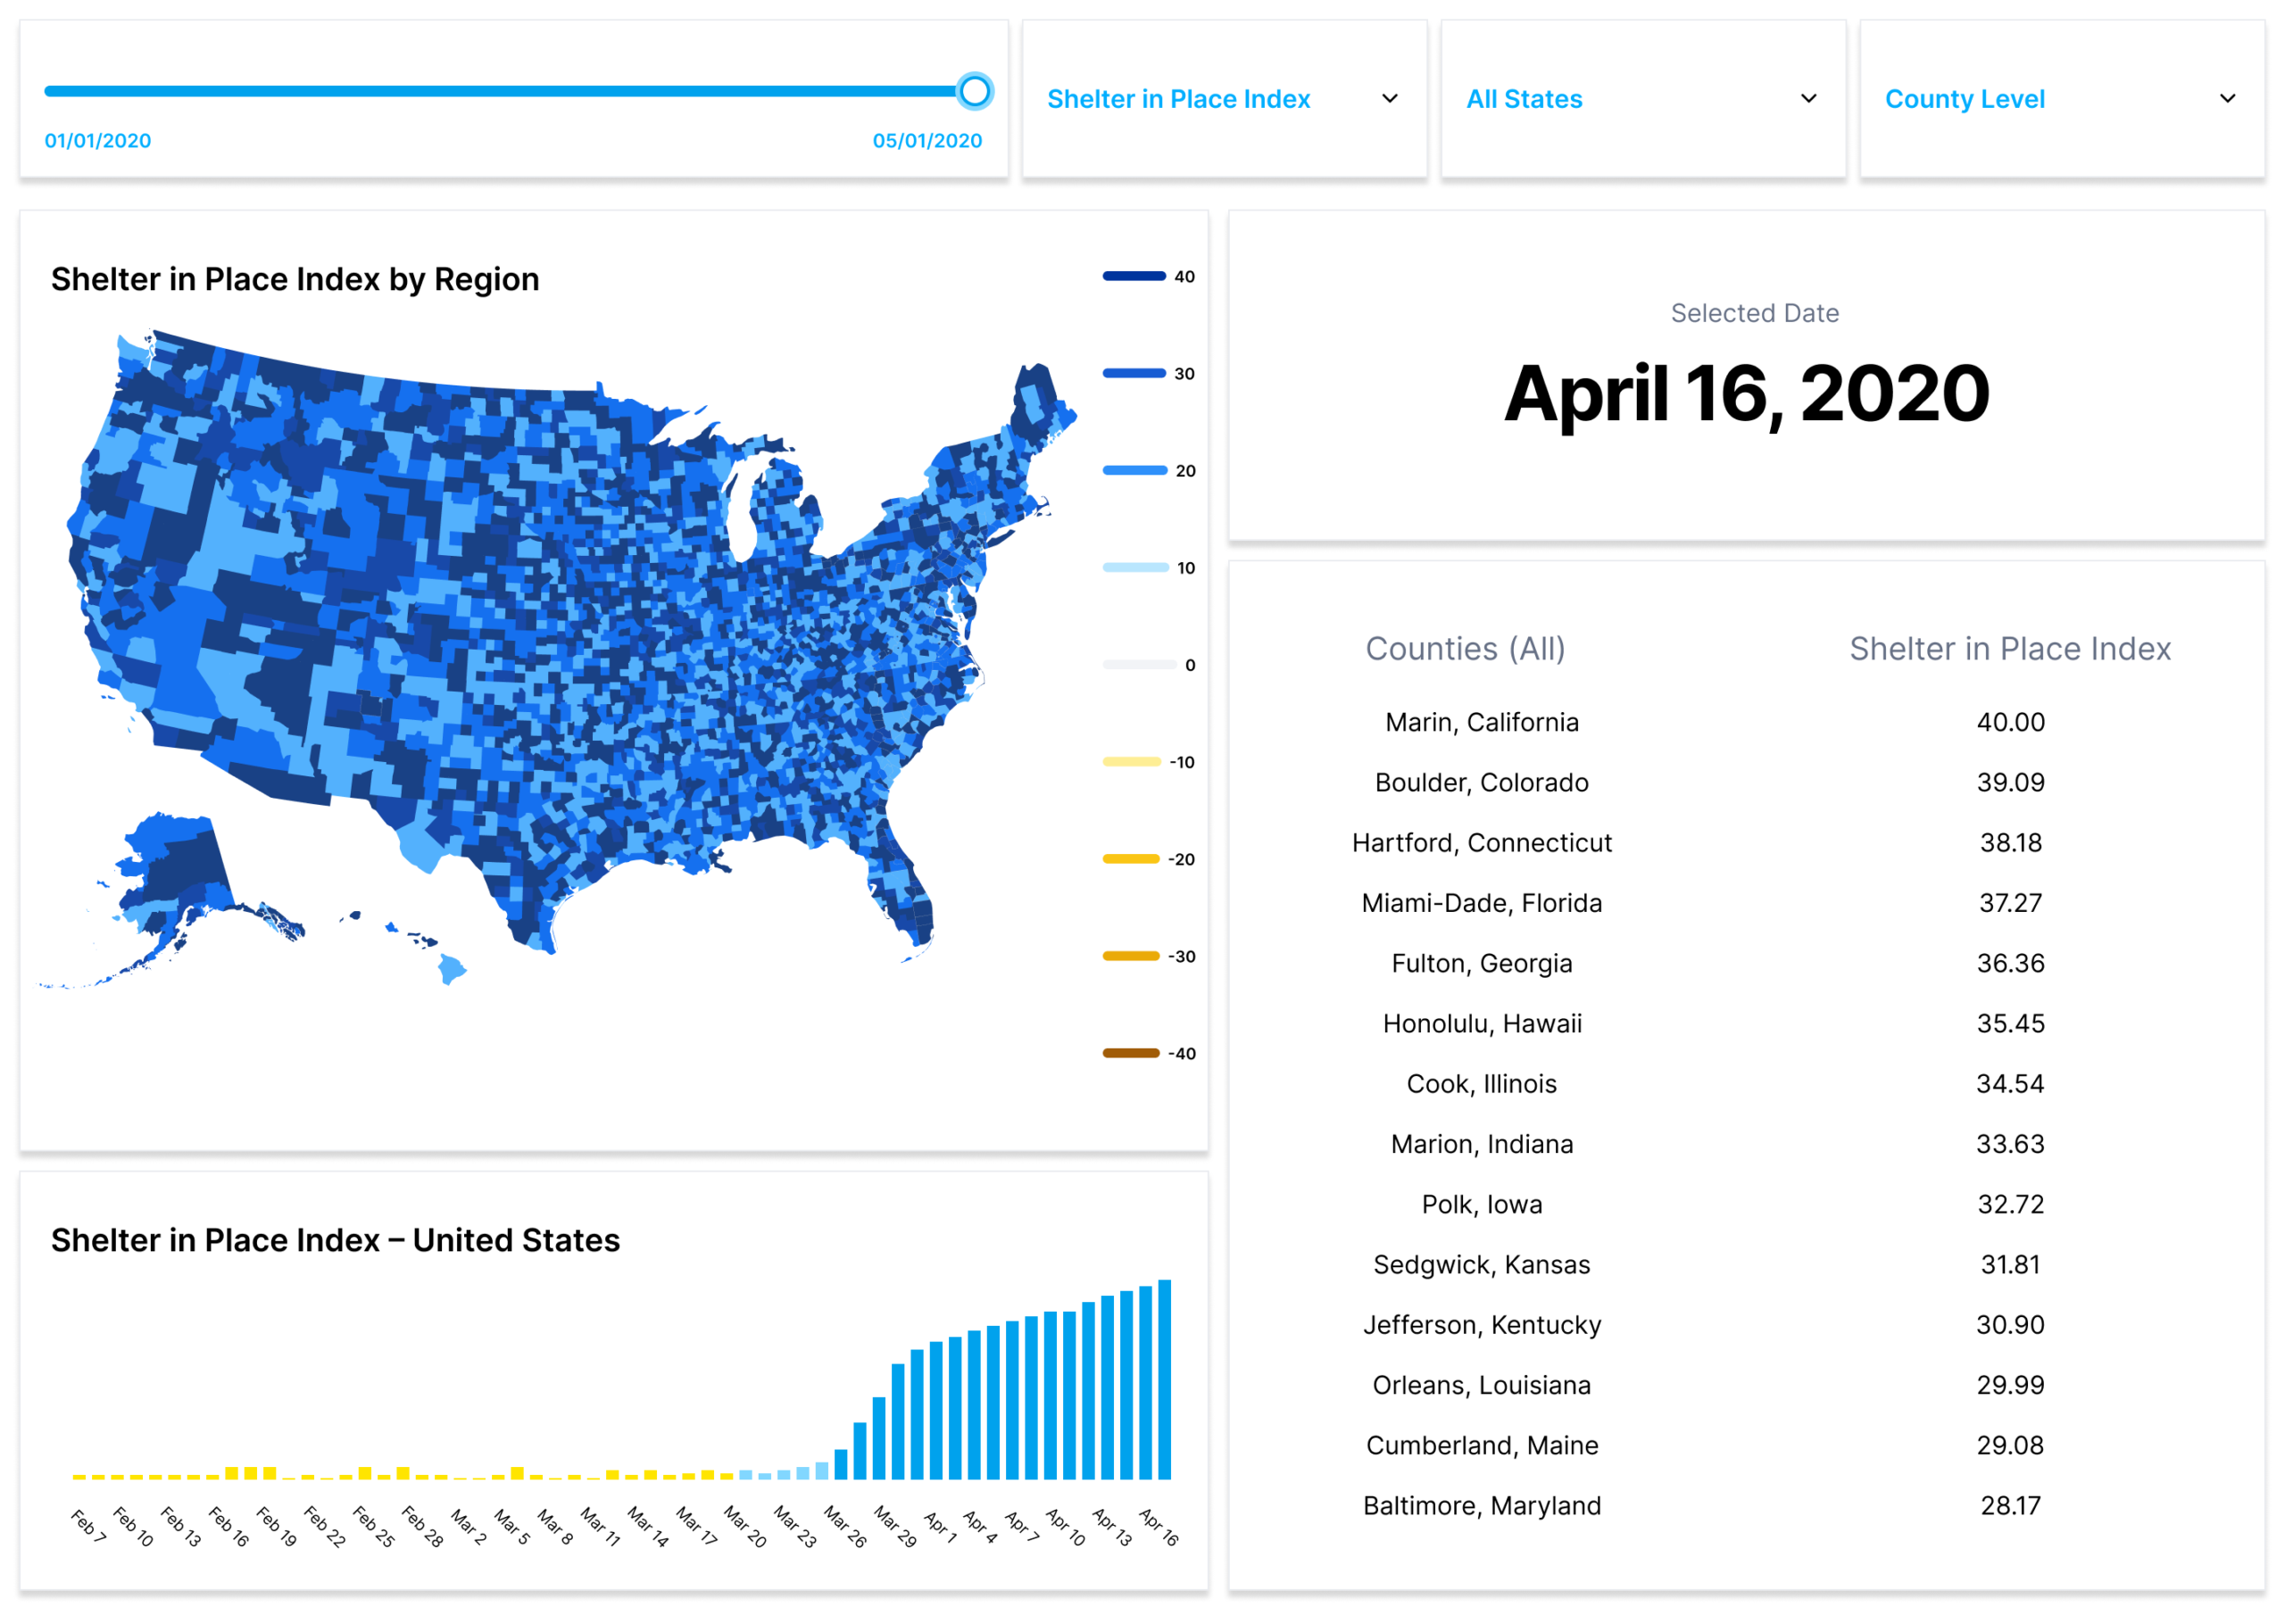Click the Apr 16 bar in chart
Viewport: 2285px width, 1624px height.
click(x=1164, y=1380)
